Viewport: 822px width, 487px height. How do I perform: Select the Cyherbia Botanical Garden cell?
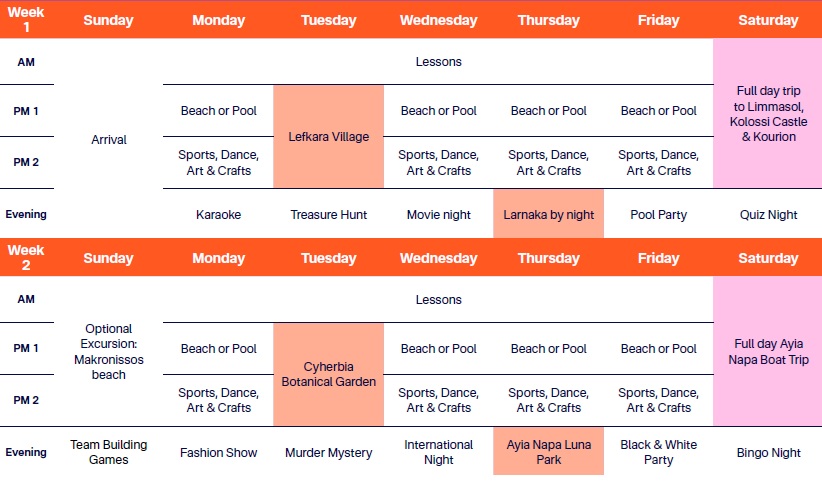click(328, 374)
